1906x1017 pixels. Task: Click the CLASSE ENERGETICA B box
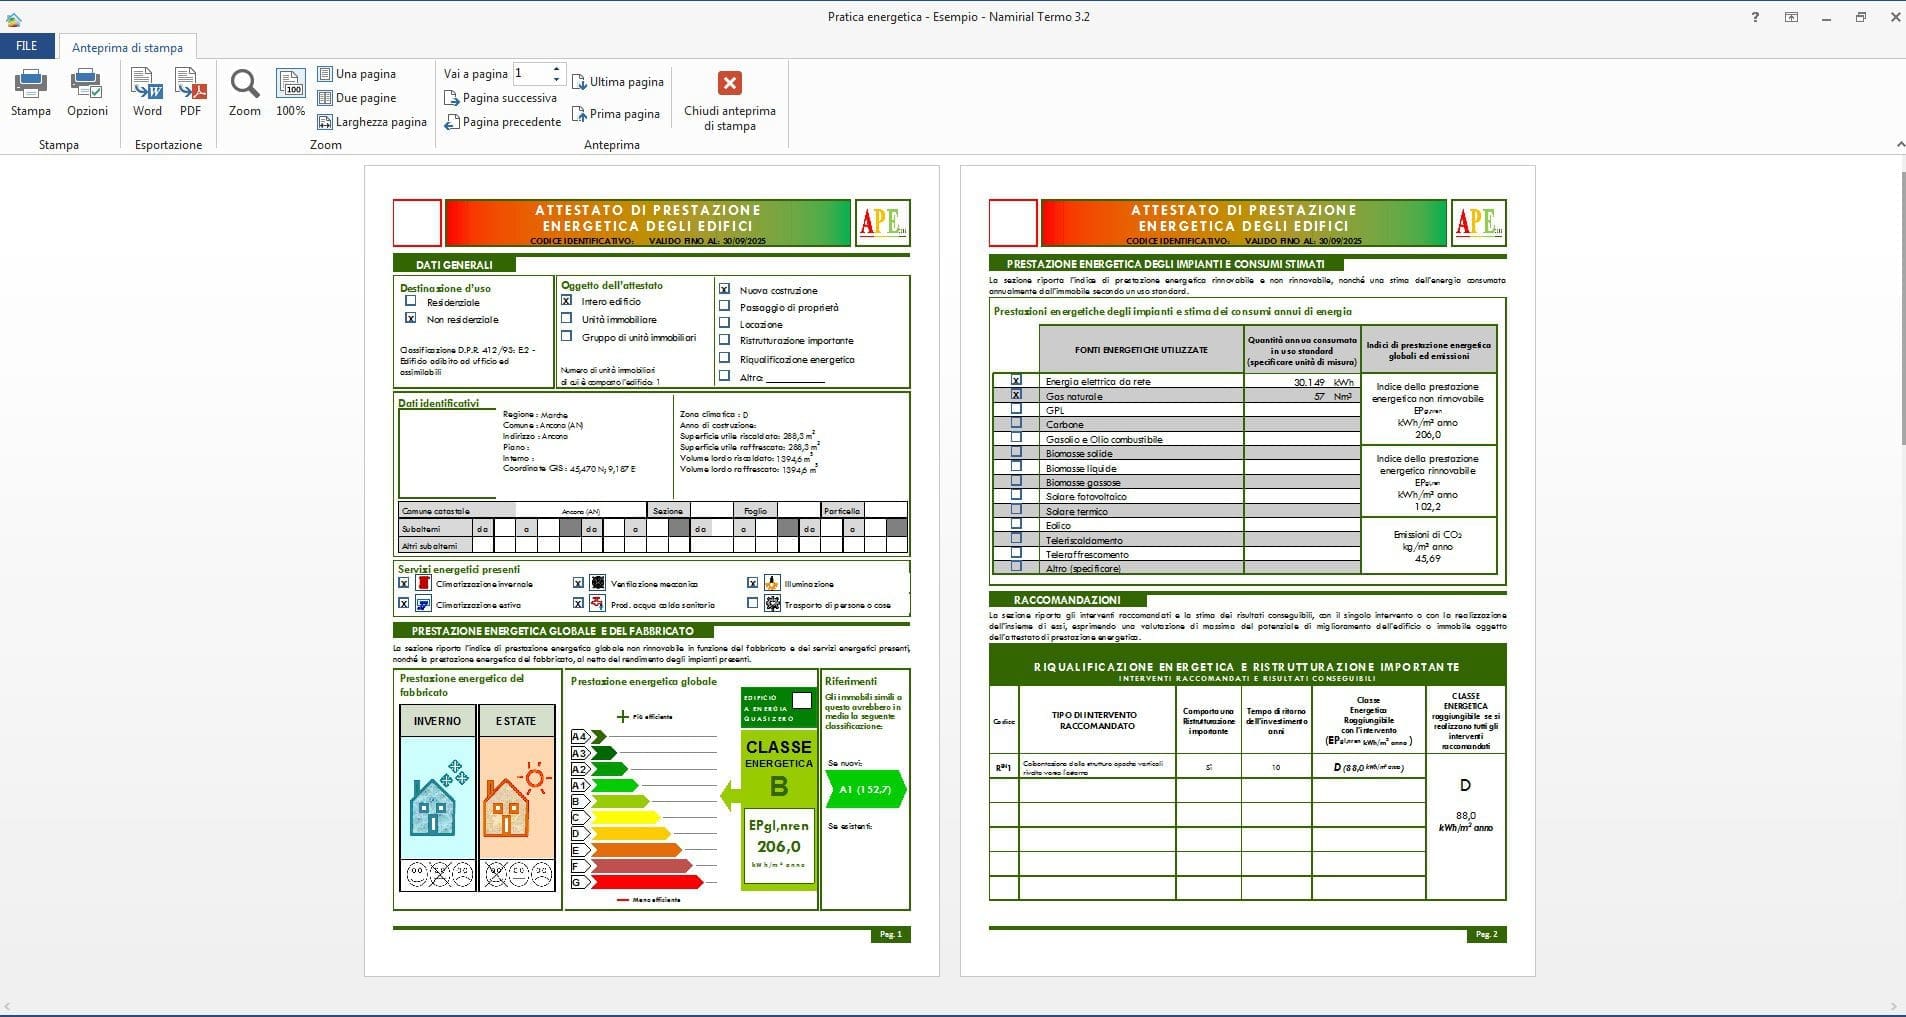[x=779, y=808]
